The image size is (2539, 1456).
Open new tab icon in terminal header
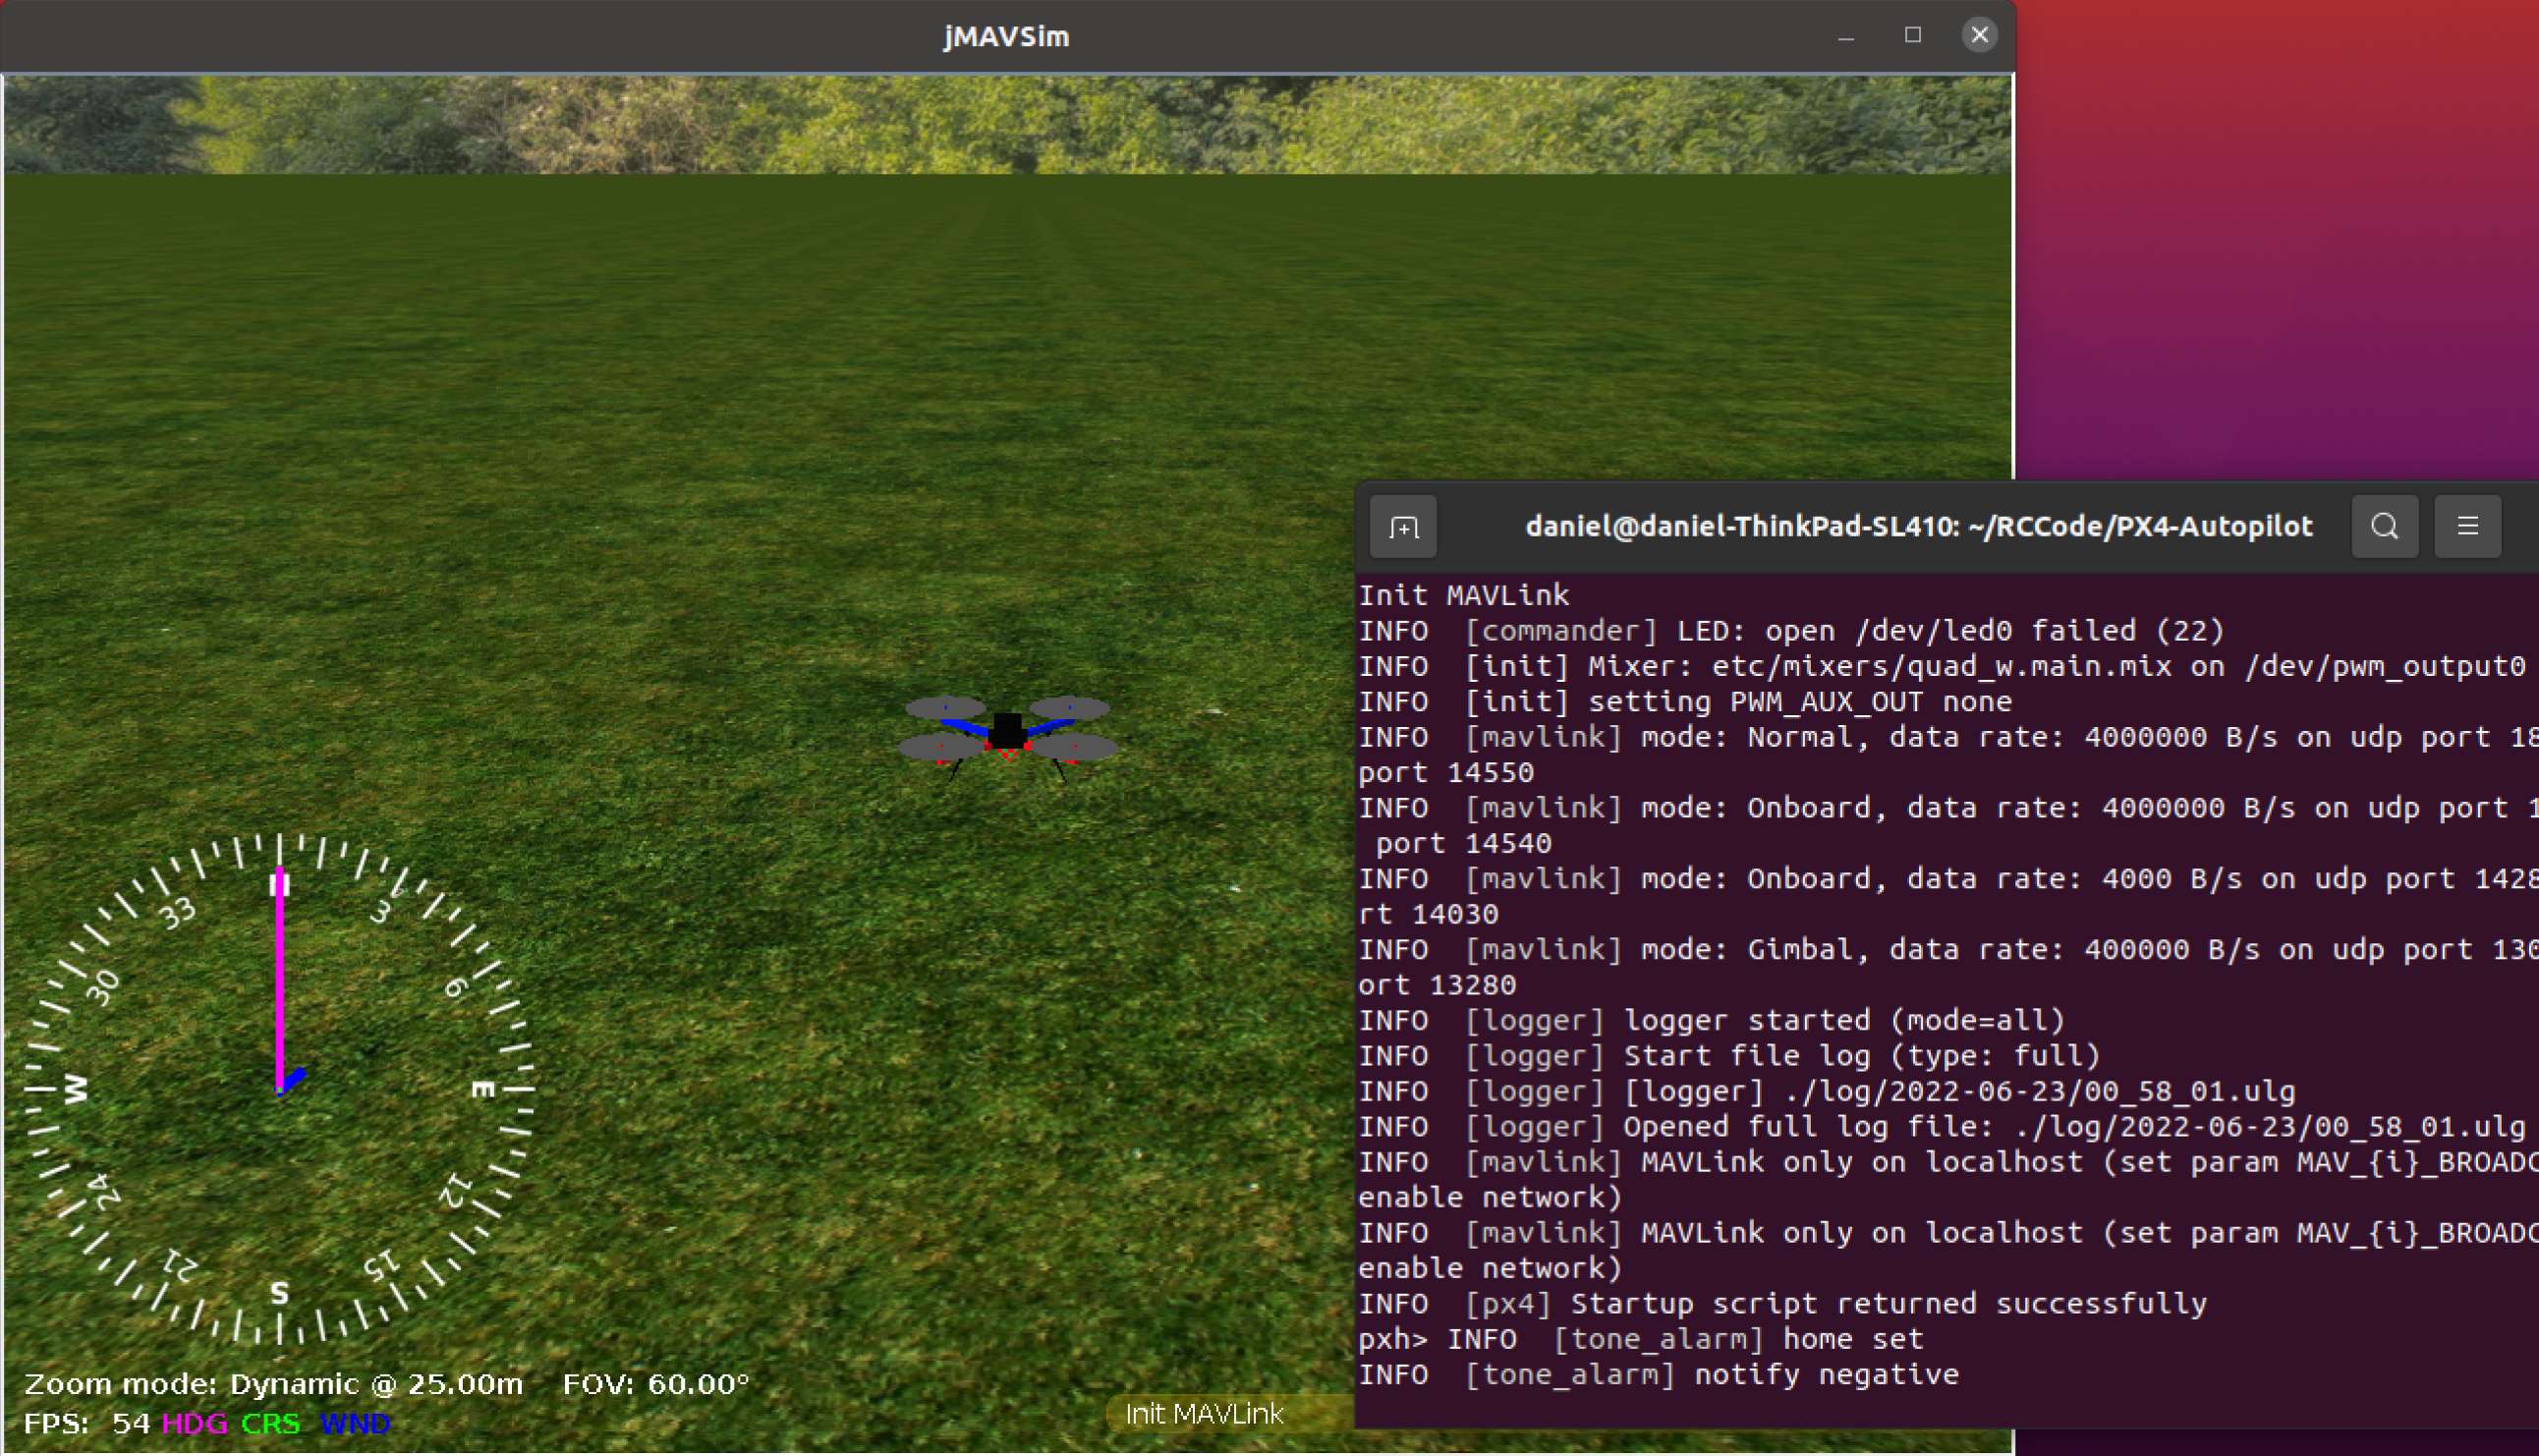point(1403,527)
